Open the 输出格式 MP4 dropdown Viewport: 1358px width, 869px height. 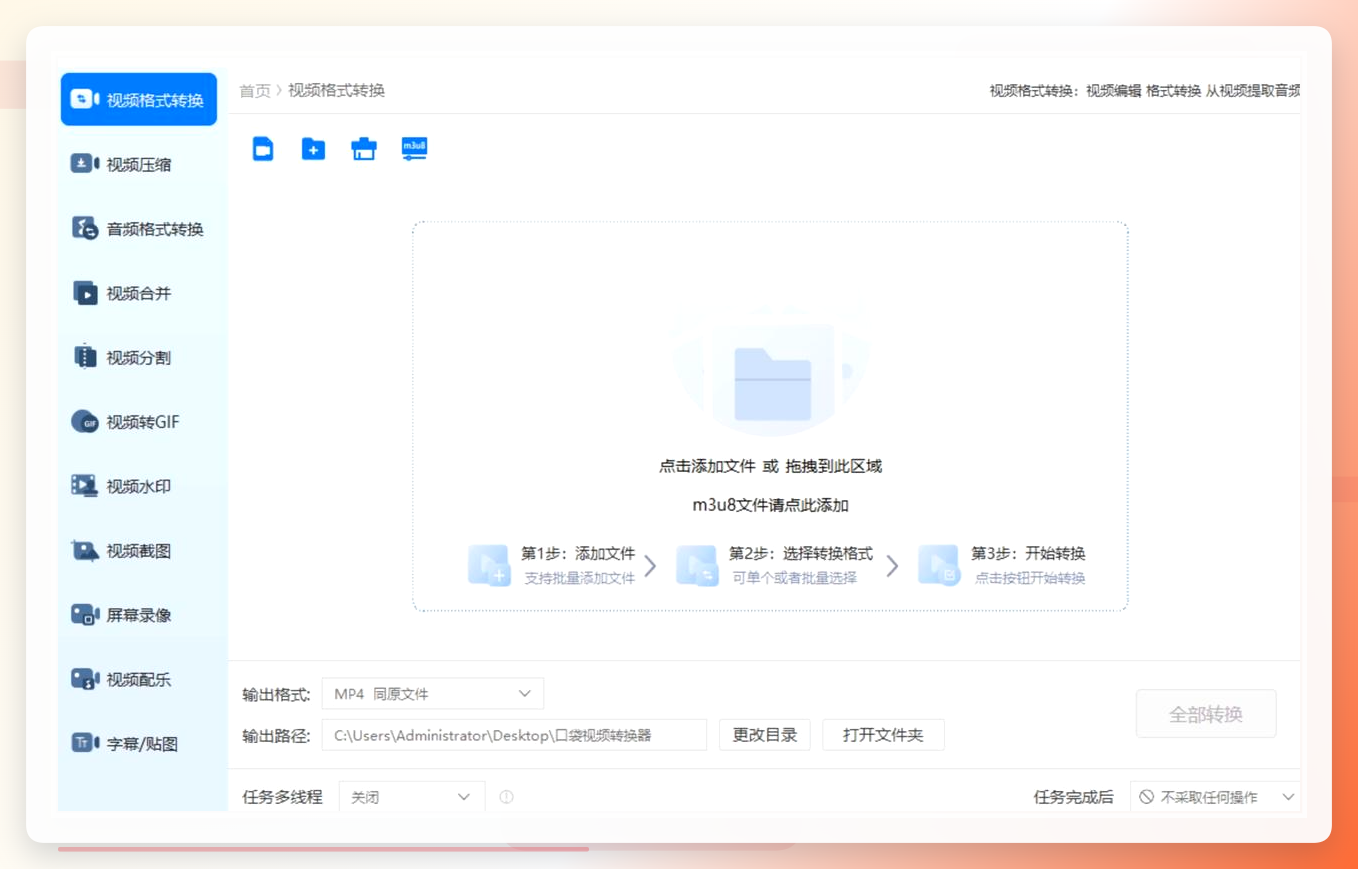point(433,693)
